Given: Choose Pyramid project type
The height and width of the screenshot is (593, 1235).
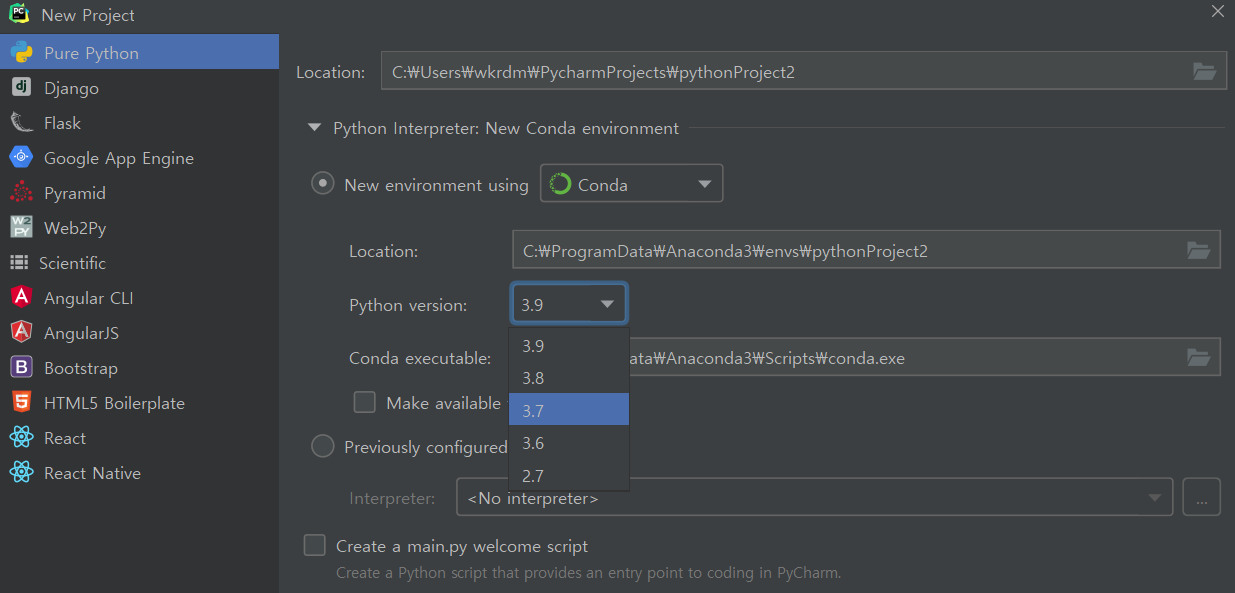Looking at the screenshot, I should pyautogui.click(x=139, y=193).
